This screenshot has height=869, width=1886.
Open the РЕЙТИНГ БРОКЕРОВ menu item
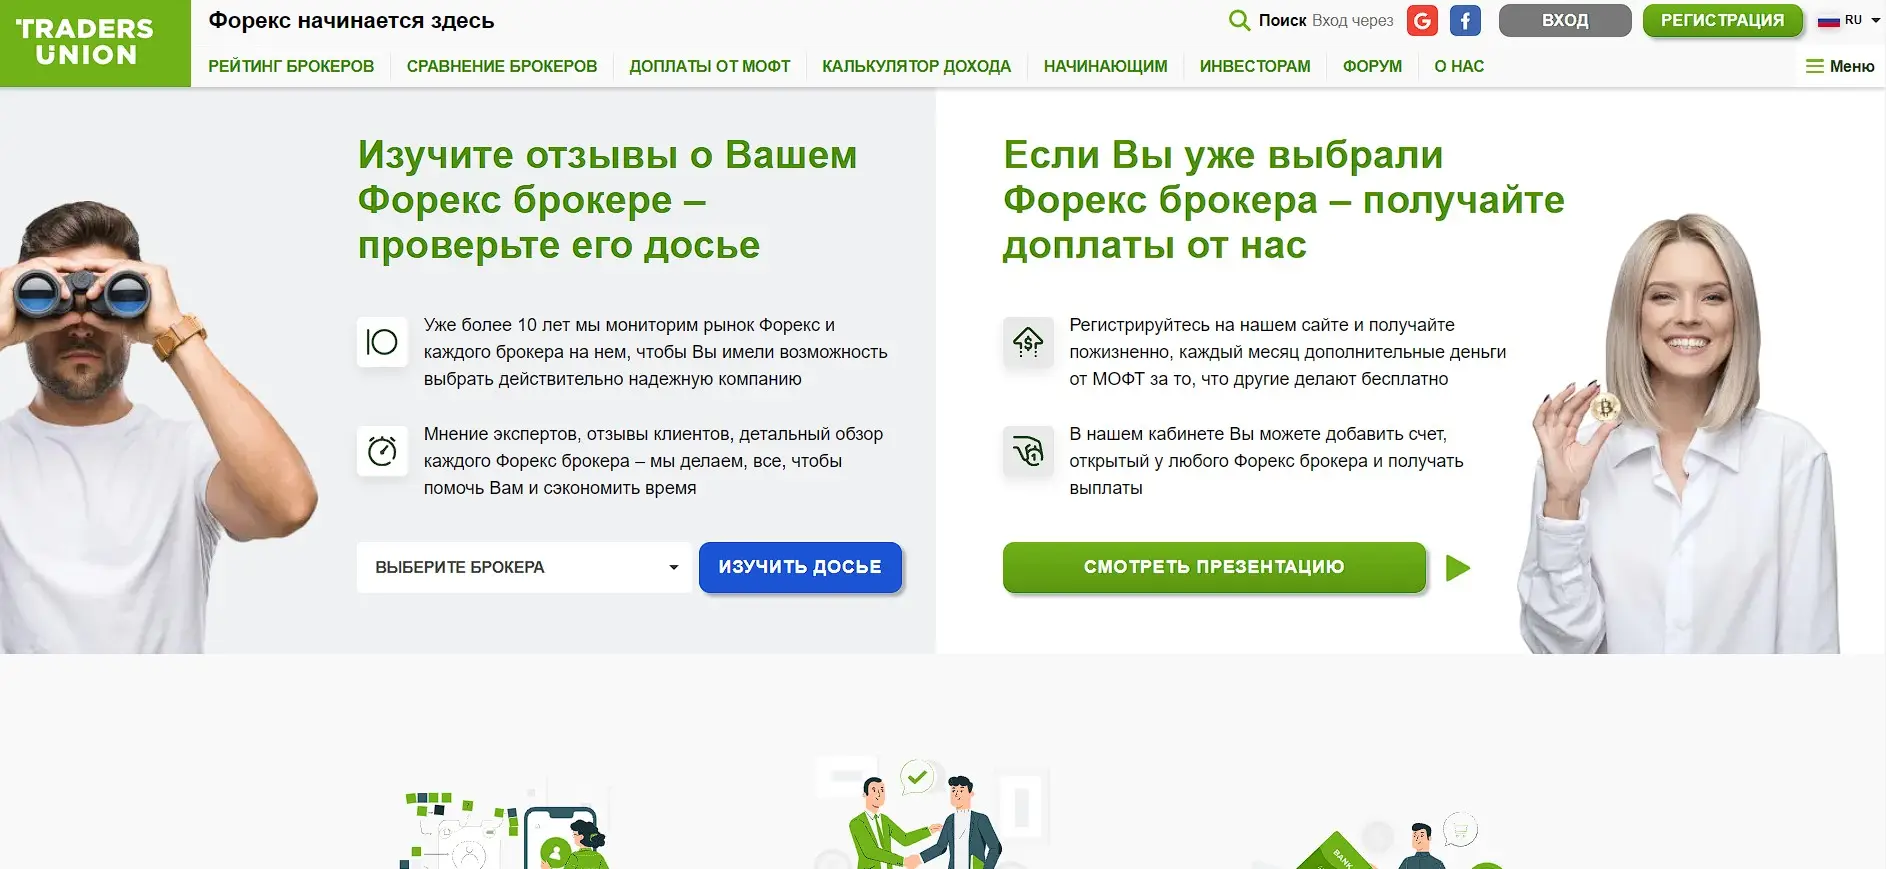coord(291,66)
